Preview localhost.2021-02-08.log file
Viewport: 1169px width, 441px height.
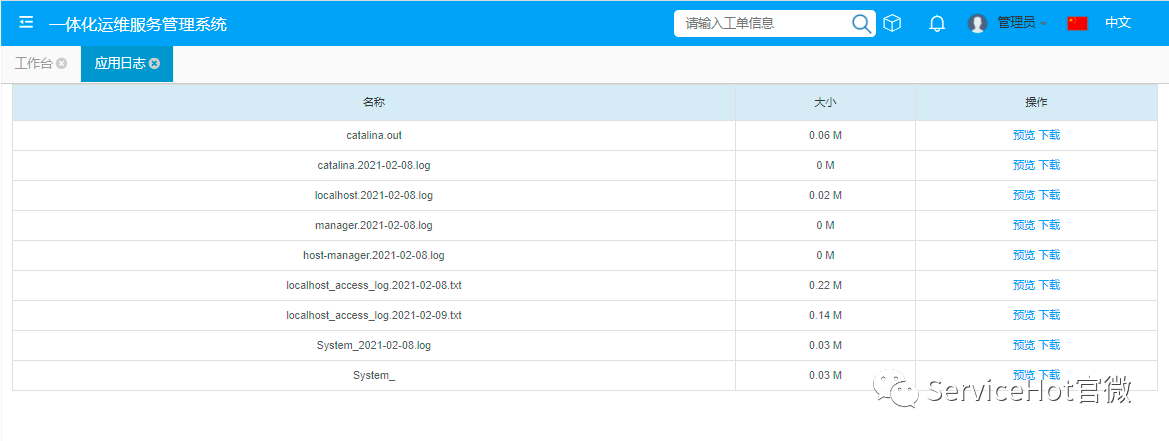point(1024,195)
